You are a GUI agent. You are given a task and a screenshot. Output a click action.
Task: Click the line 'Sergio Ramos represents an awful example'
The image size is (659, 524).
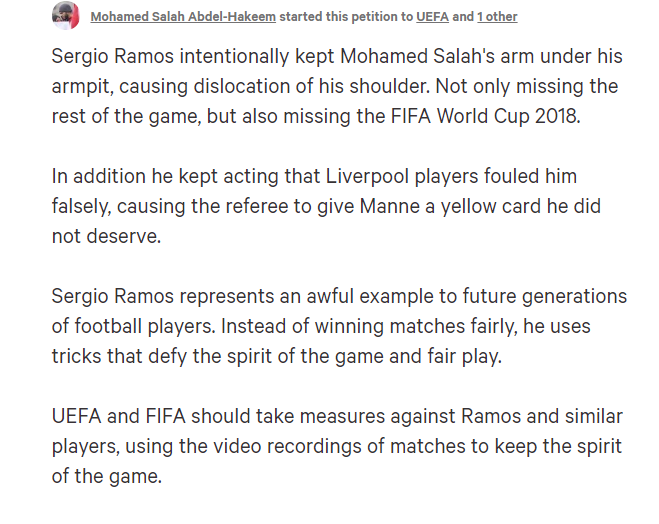pyautogui.click(x=339, y=296)
